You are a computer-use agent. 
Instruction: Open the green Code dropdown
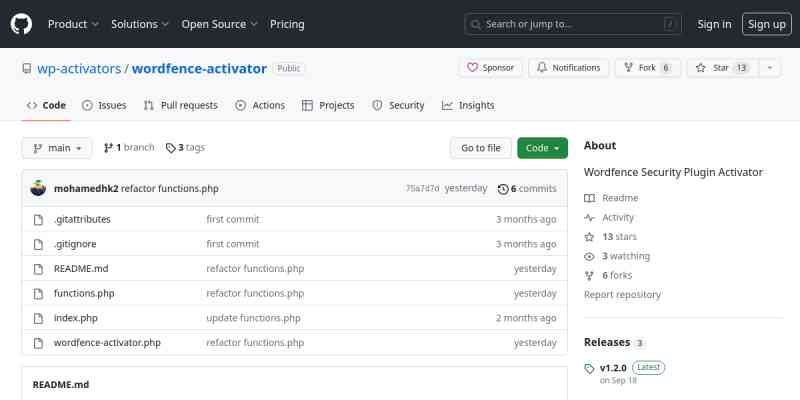click(x=542, y=148)
